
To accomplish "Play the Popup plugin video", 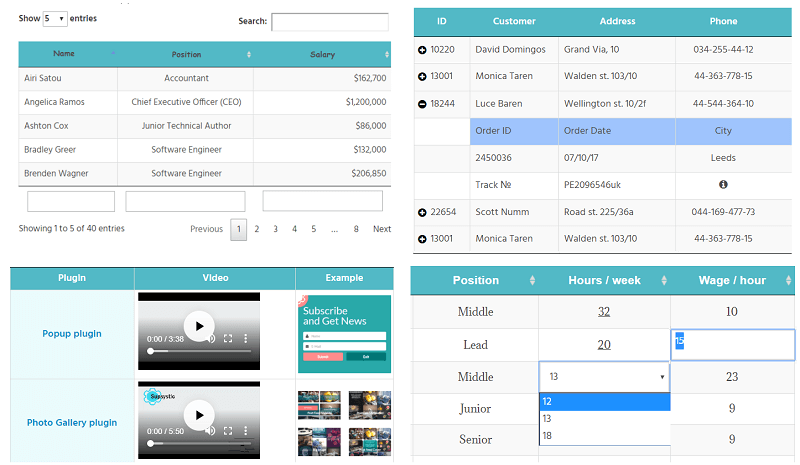I will [x=199, y=326].
